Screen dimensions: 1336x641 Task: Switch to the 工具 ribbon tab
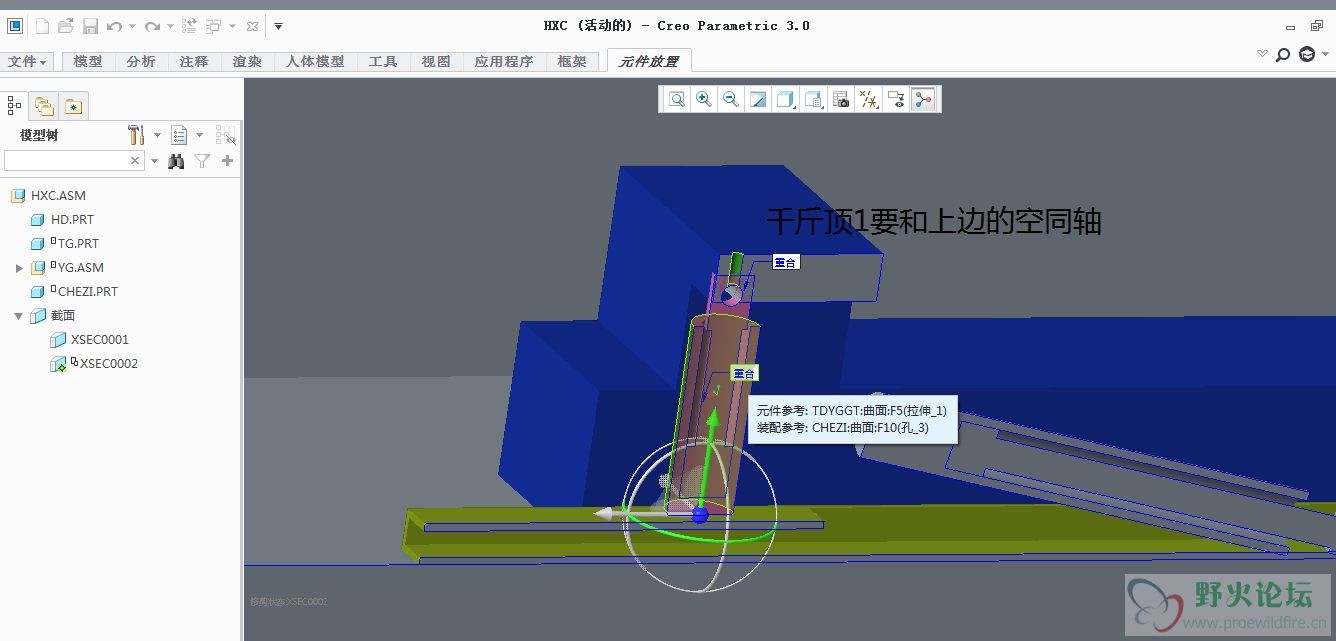pos(383,61)
